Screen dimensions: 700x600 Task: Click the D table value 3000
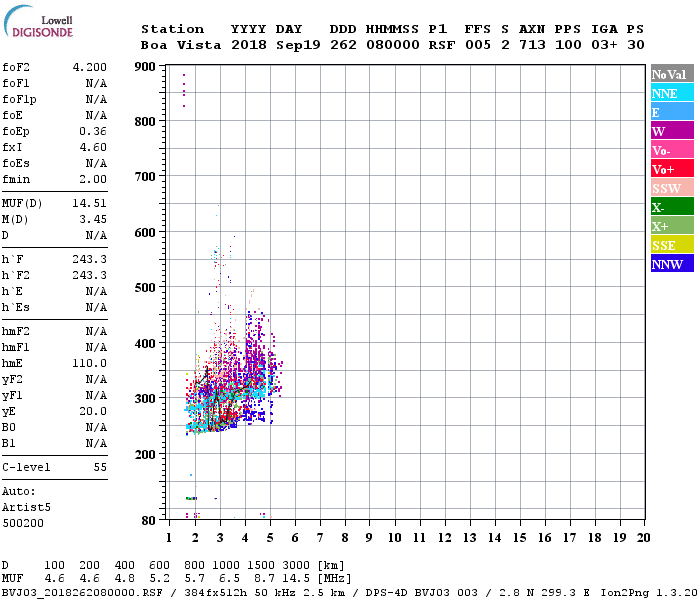[x=296, y=565]
